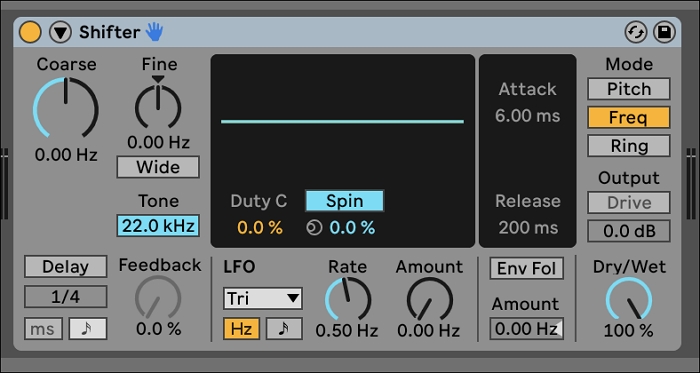
Task: Enable the Delay button
Action: point(66,267)
